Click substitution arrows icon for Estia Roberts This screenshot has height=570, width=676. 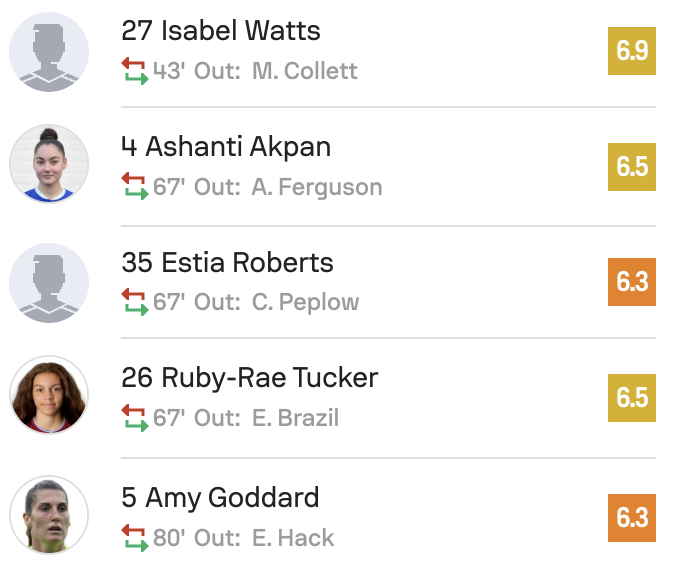tap(134, 302)
